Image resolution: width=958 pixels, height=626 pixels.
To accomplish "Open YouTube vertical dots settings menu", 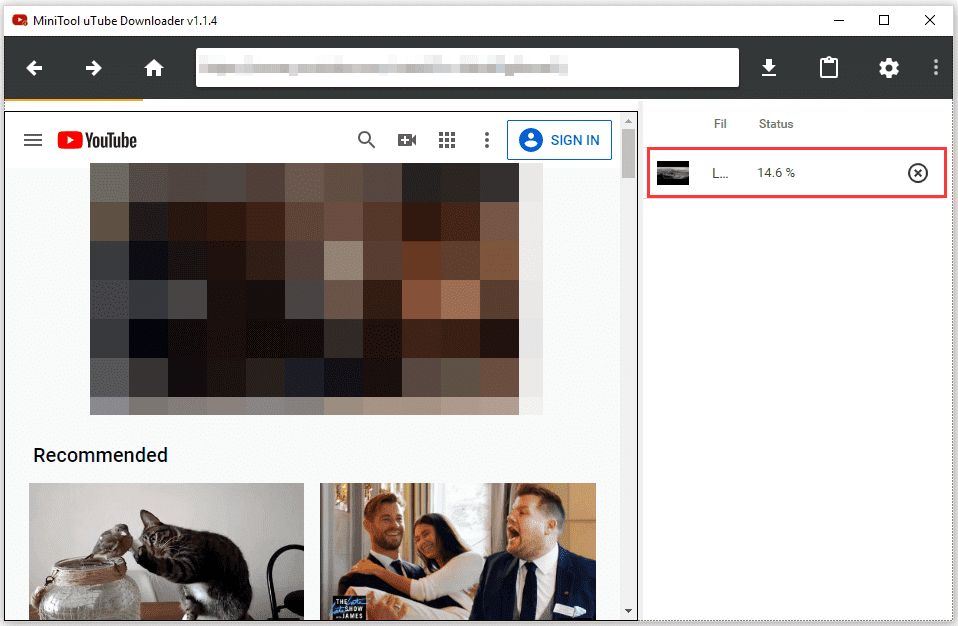I will [487, 140].
